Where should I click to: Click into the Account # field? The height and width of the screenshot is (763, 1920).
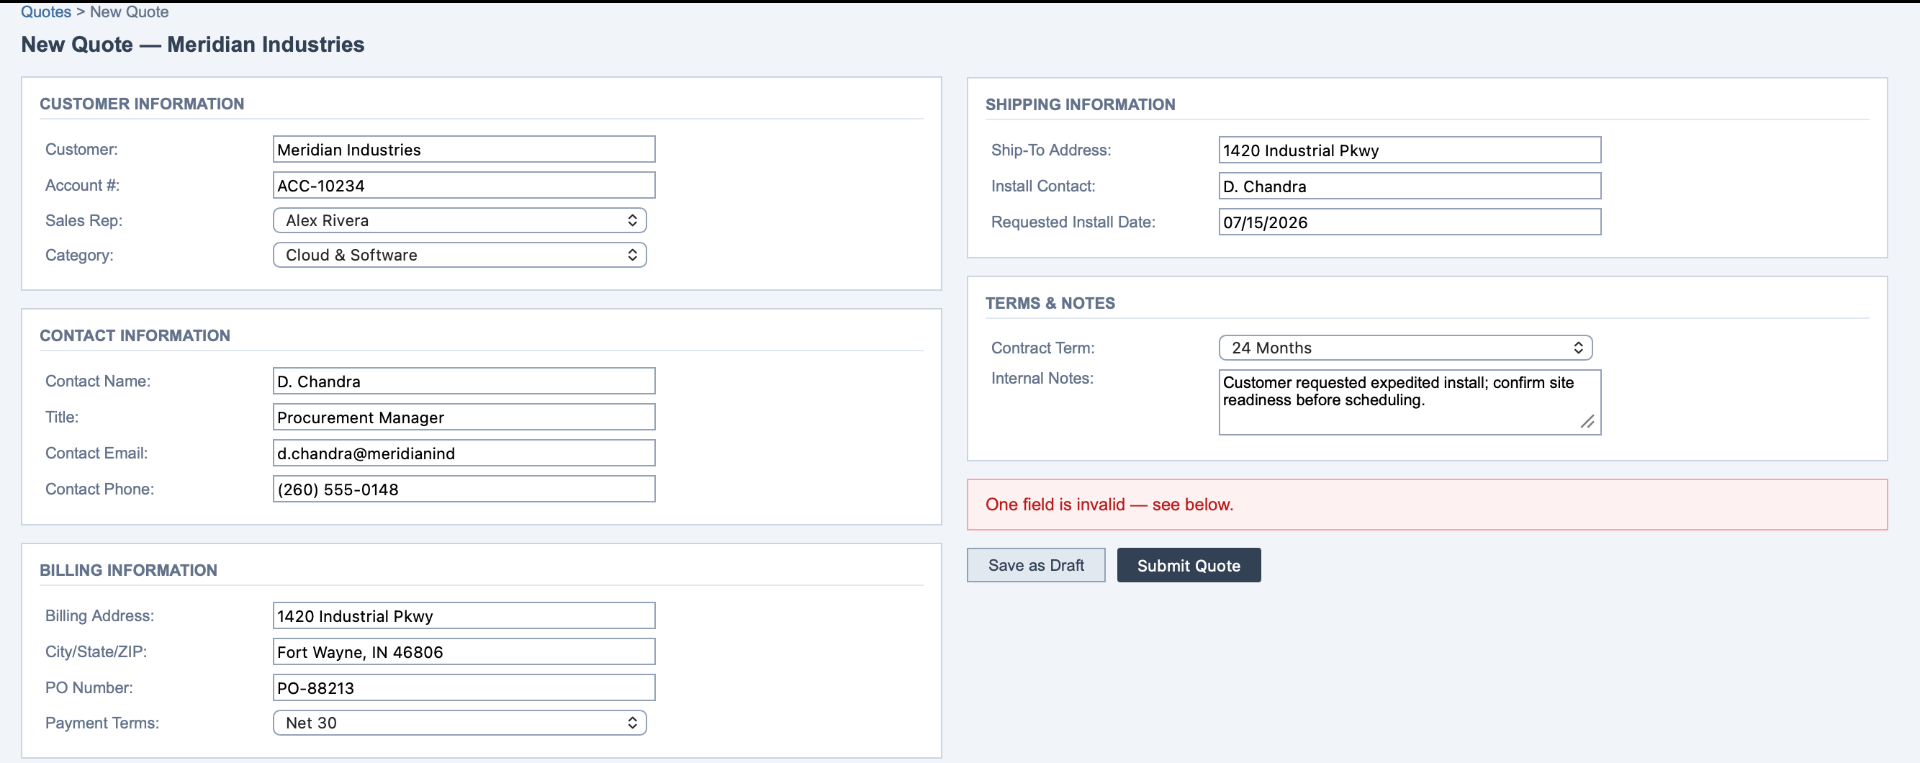(x=464, y=185)
